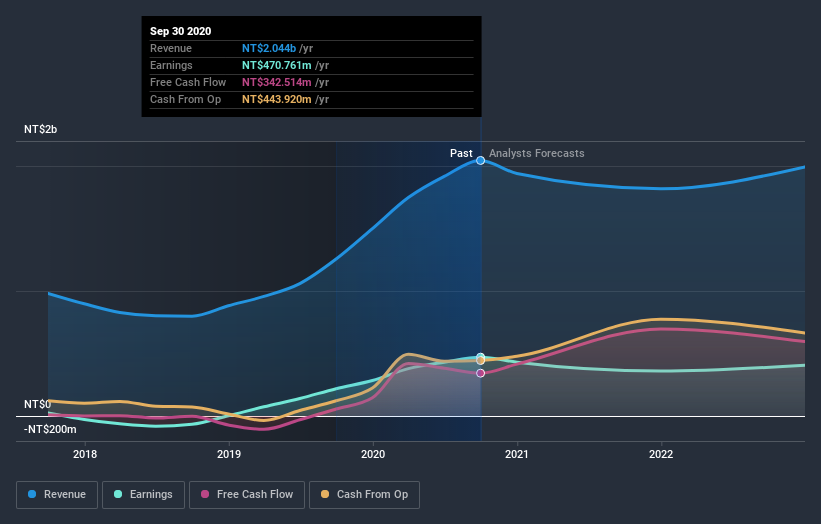Click the -NT$200m y-axis label
This screenshot has width=821, height=524.
[x=50, y=429]
